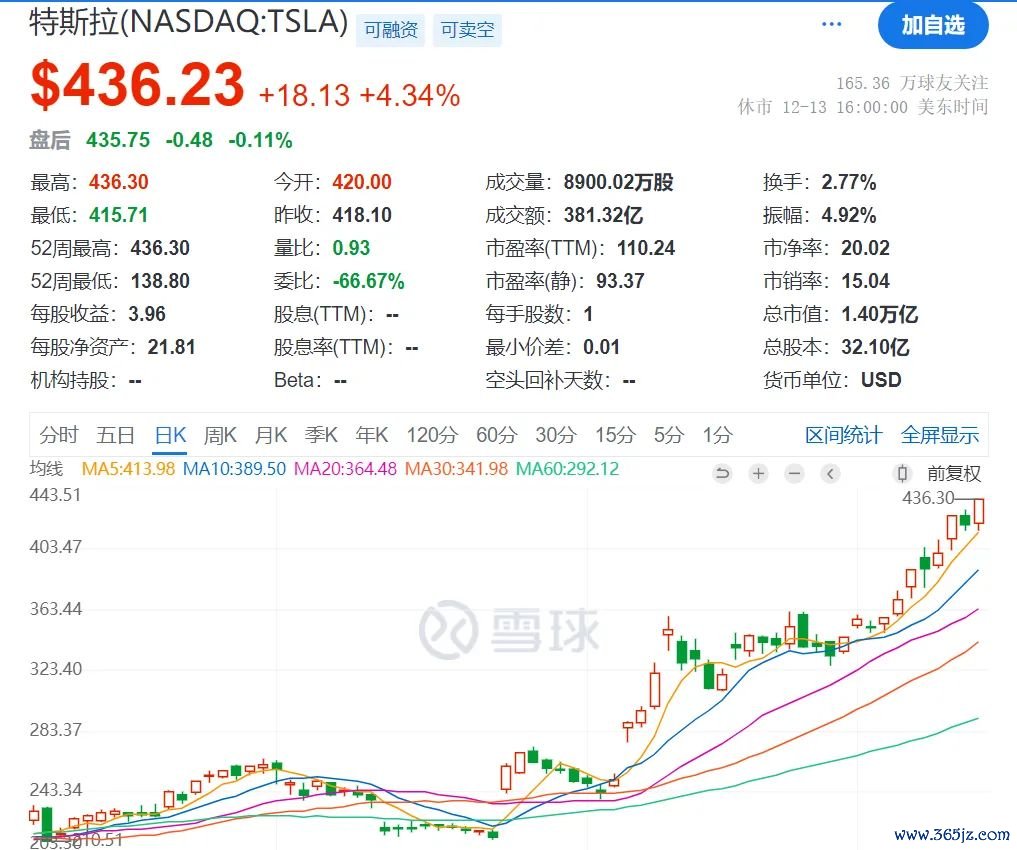Image resolution: width=1017 pixels, height=850 pixels.
Task: Click the 最高 value 436.30
Action: pos(119,182)
